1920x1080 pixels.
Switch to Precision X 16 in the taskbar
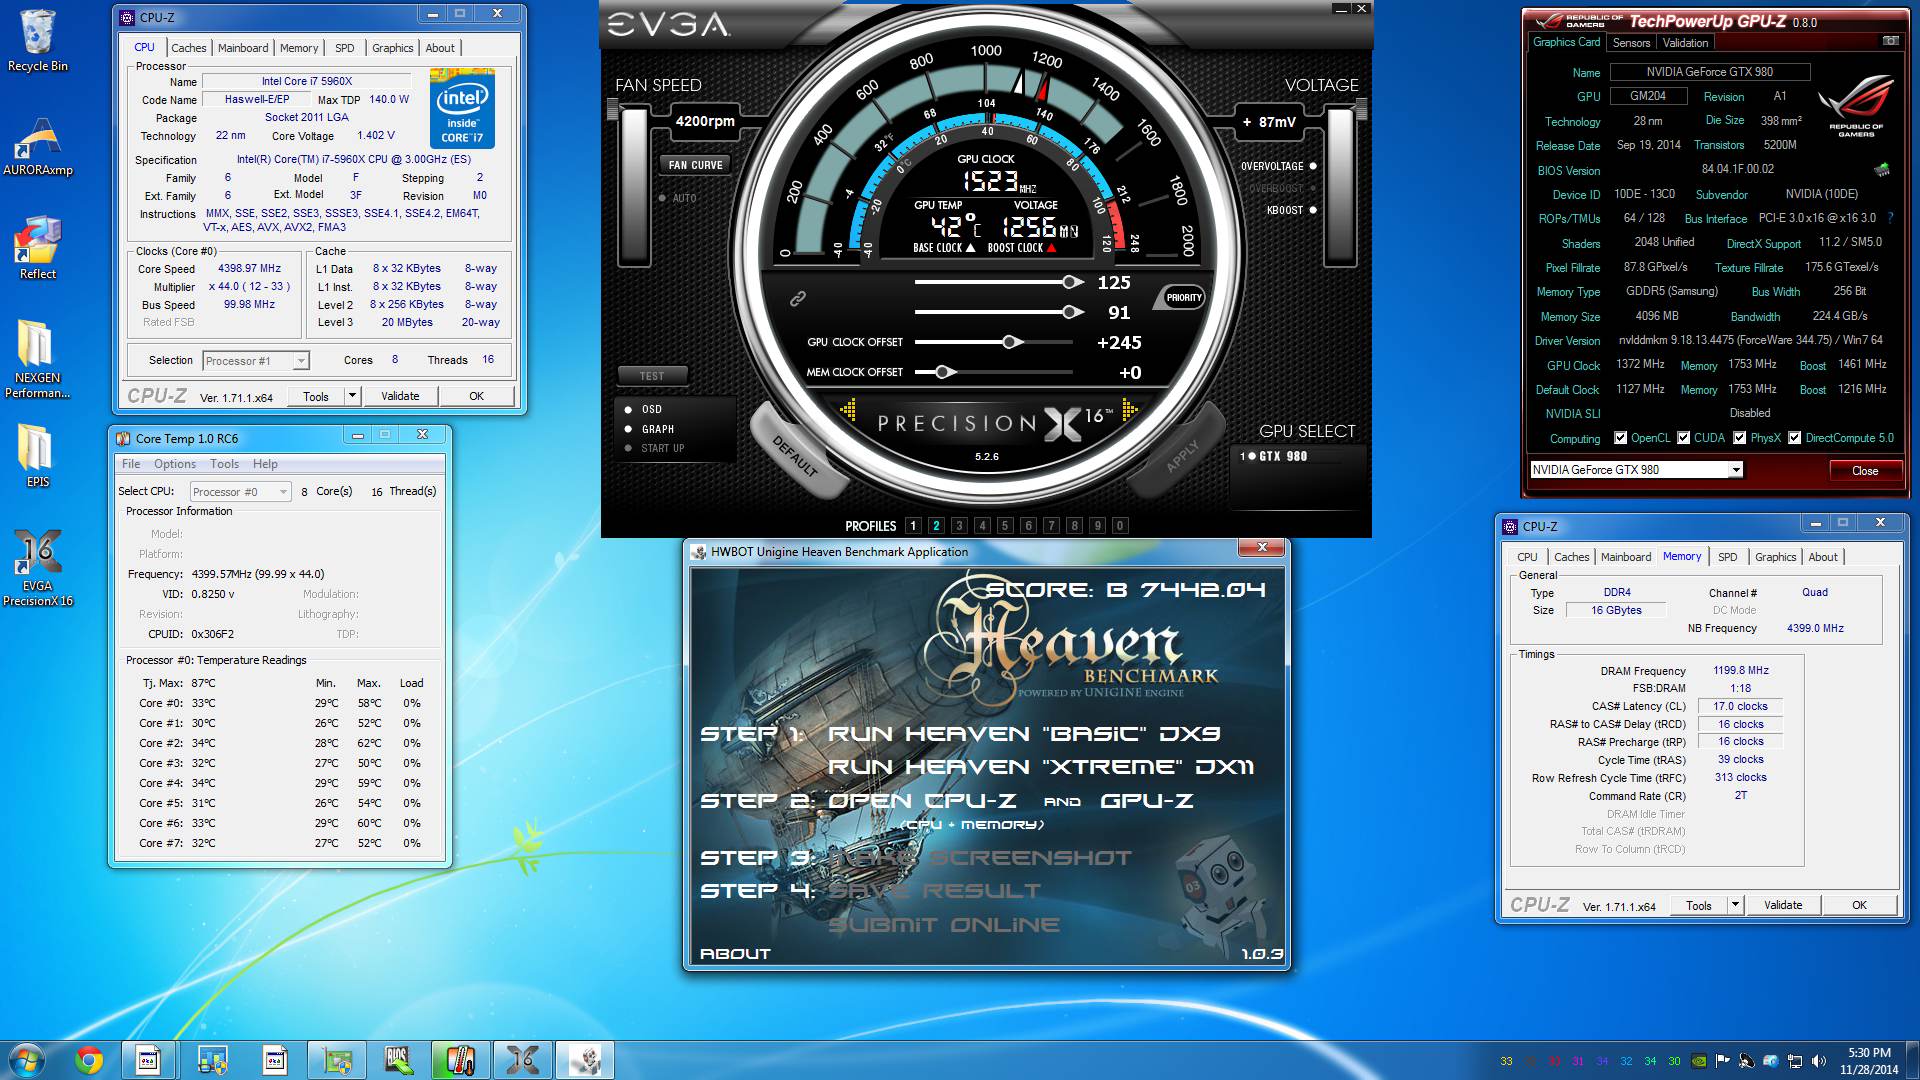point(522,1060)
